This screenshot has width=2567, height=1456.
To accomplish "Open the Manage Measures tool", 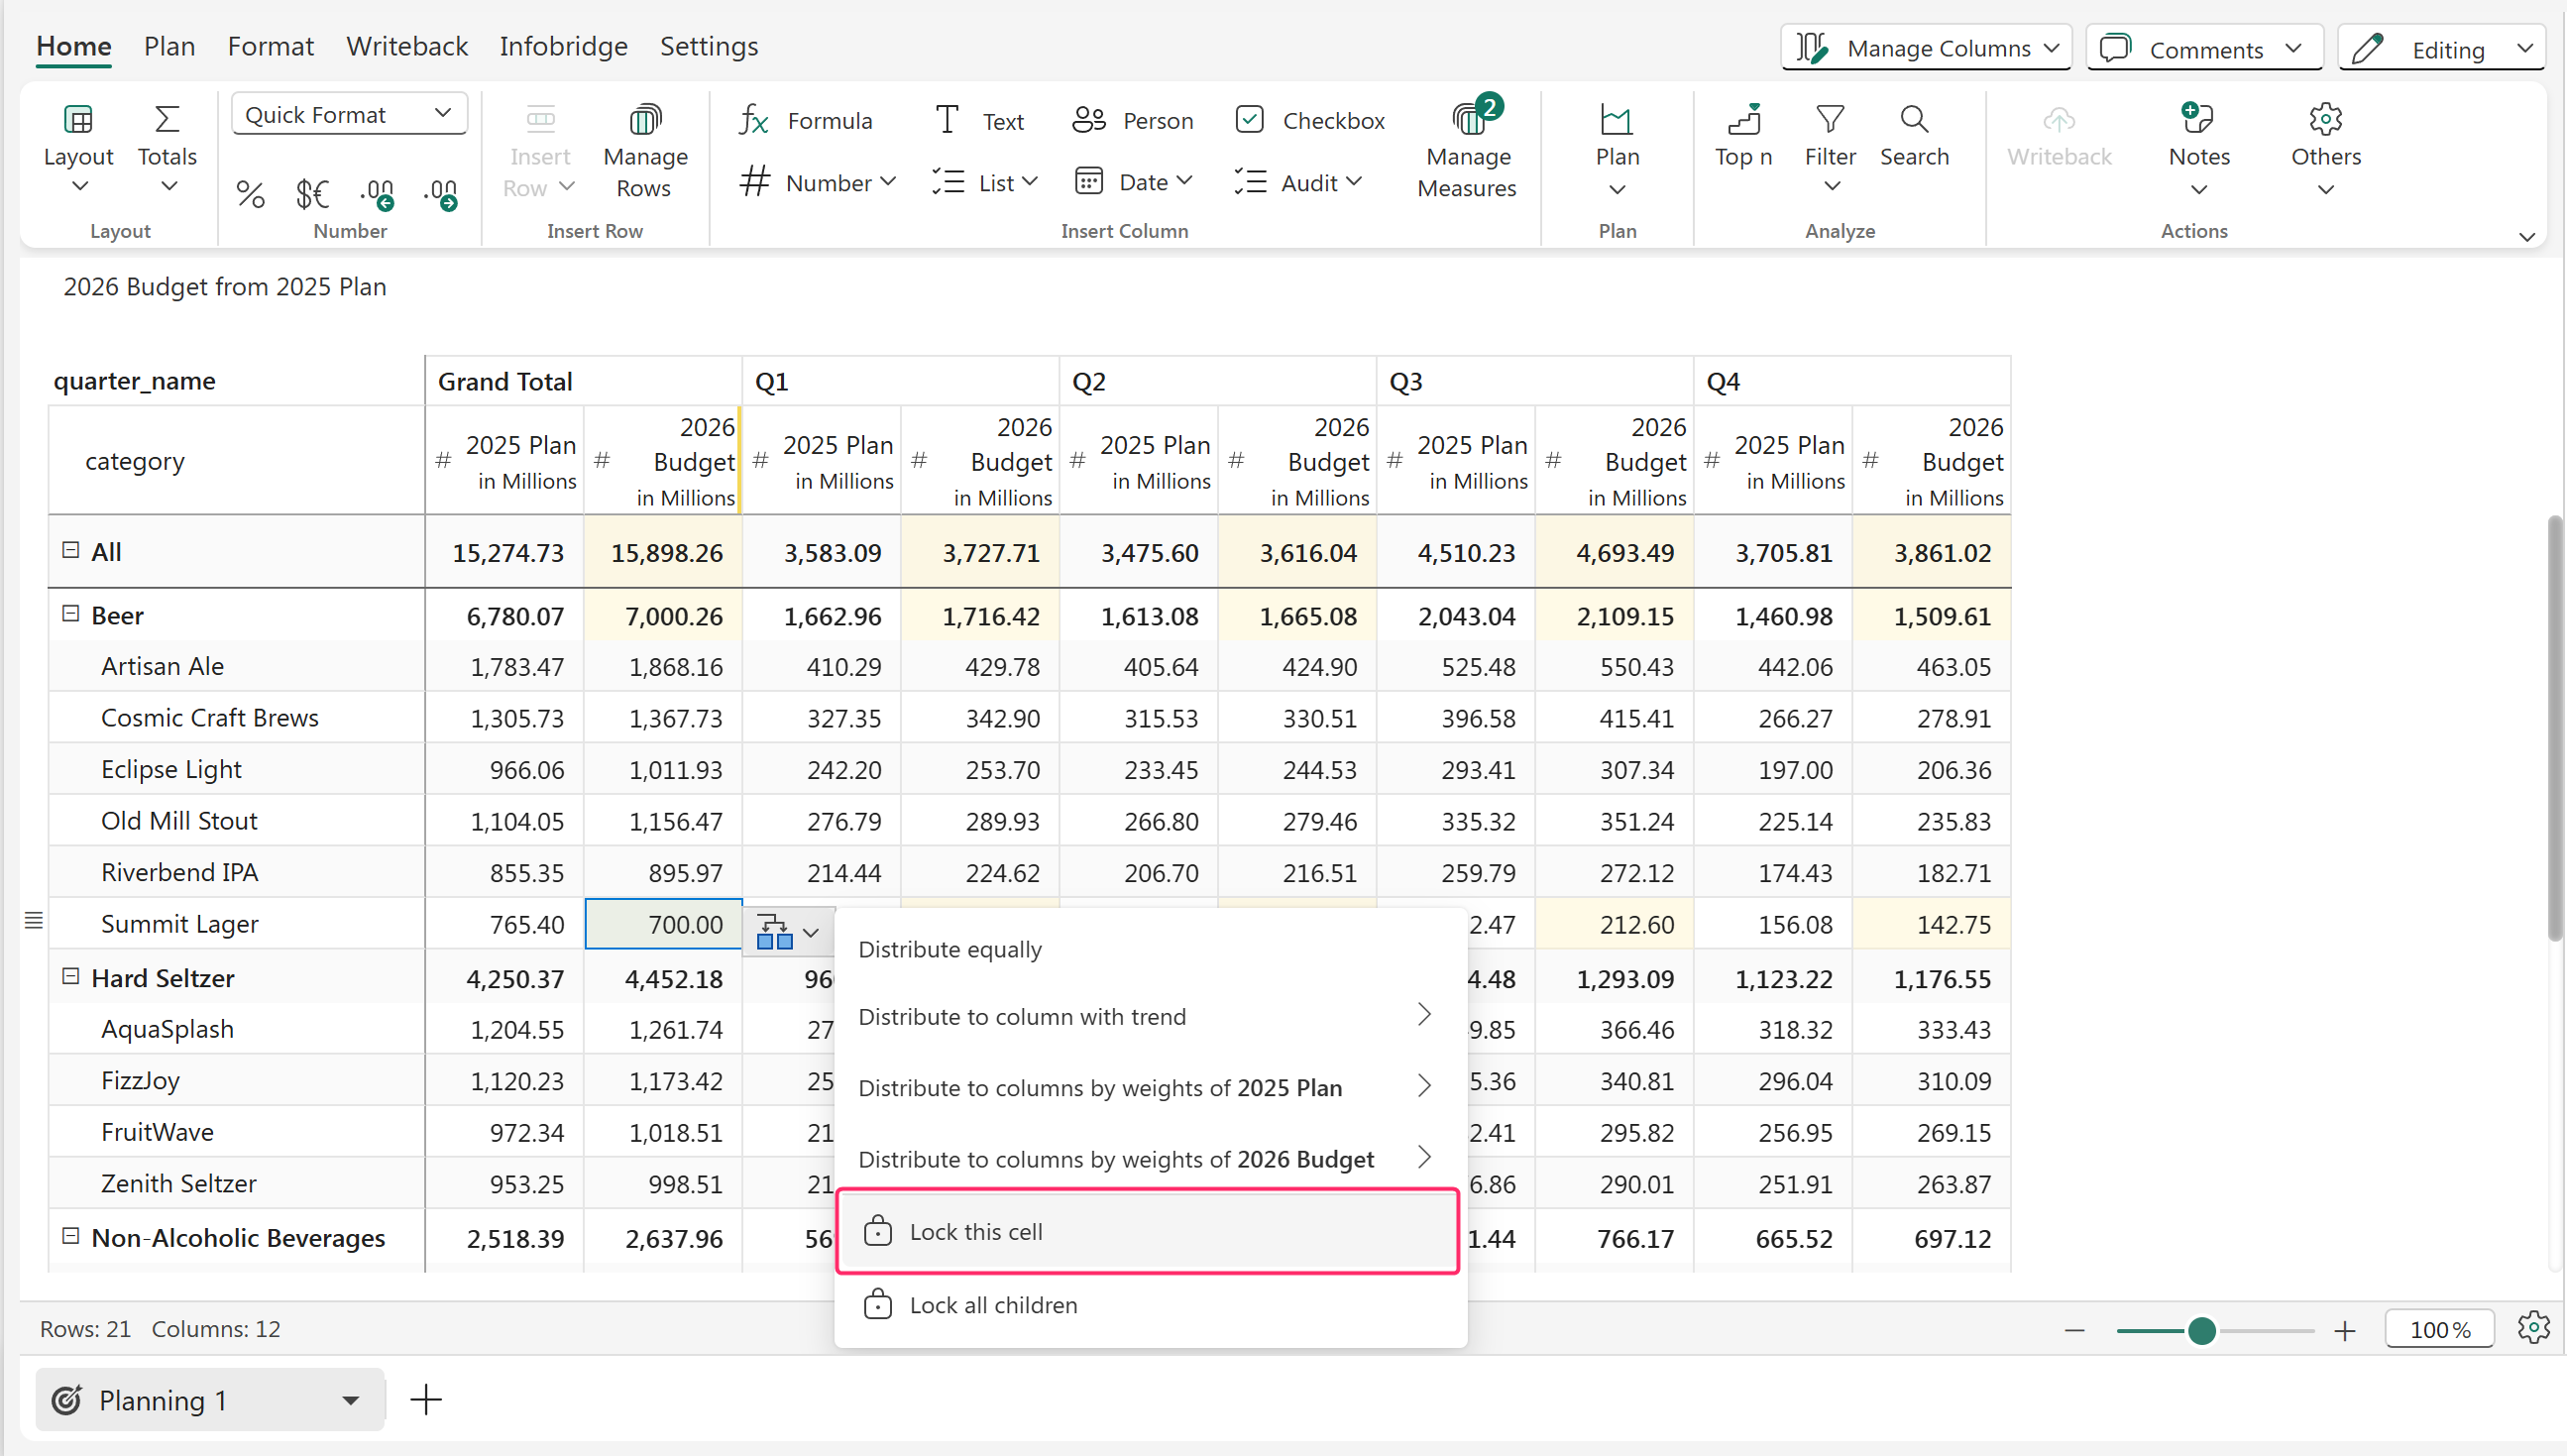I will (x=1466, y=150).
